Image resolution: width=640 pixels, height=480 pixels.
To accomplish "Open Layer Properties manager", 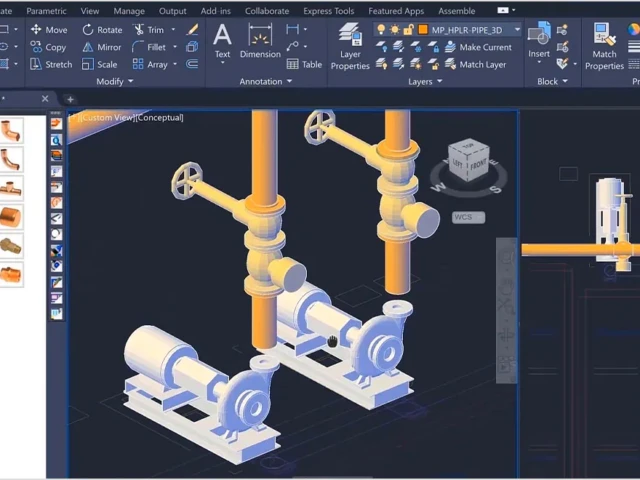I will click(x=350, y=46).
